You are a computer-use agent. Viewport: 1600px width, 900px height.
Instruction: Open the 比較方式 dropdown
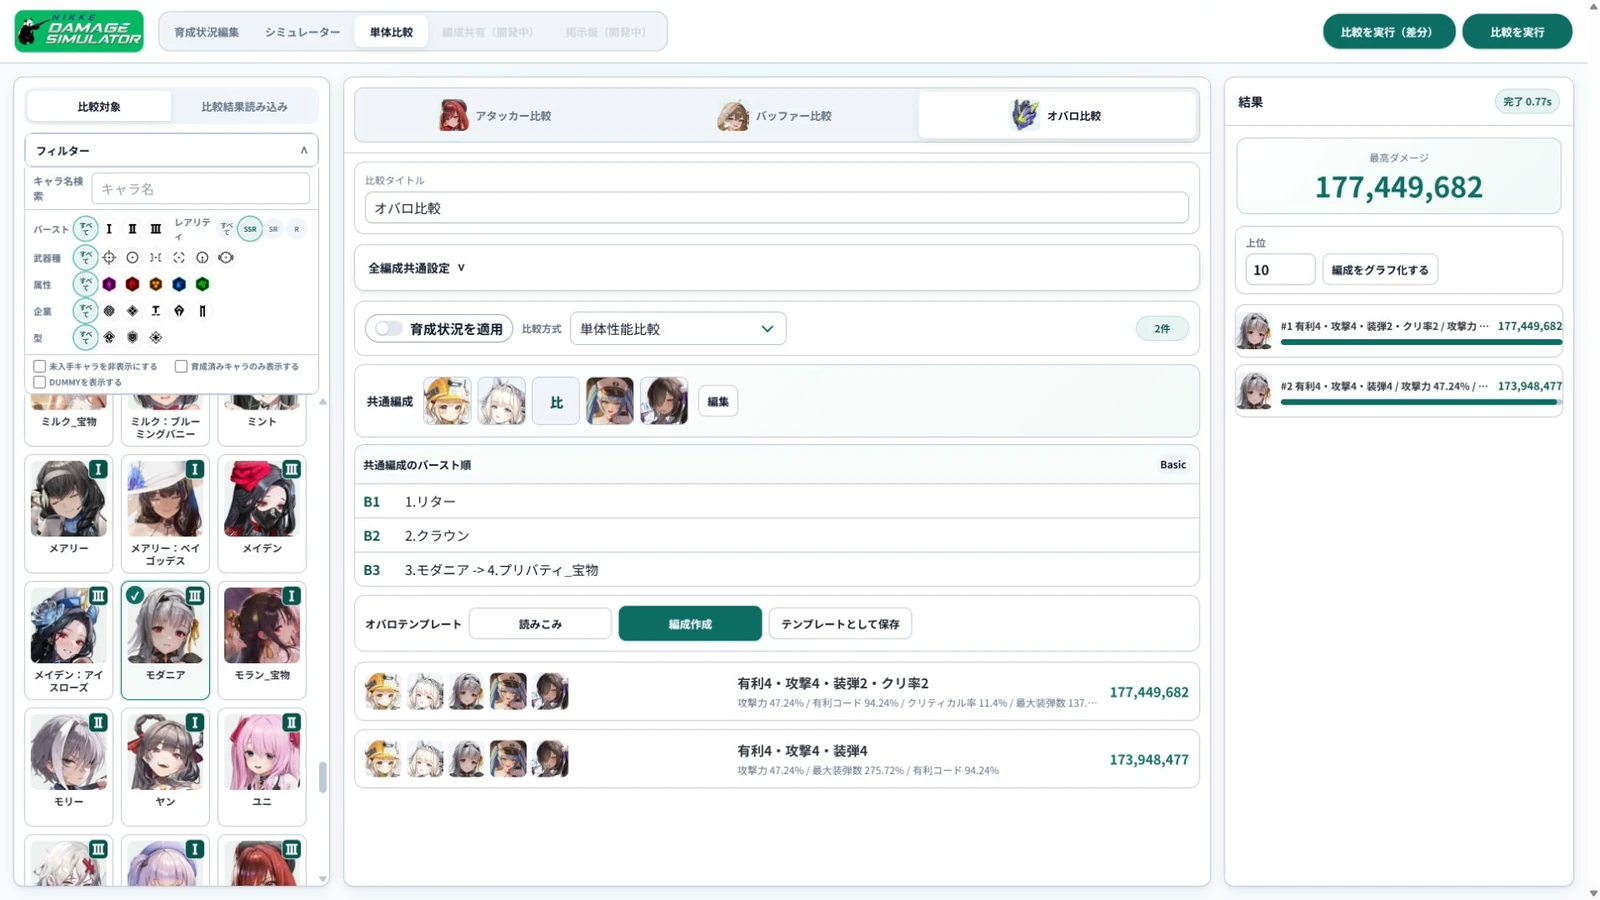coord(677,328)
